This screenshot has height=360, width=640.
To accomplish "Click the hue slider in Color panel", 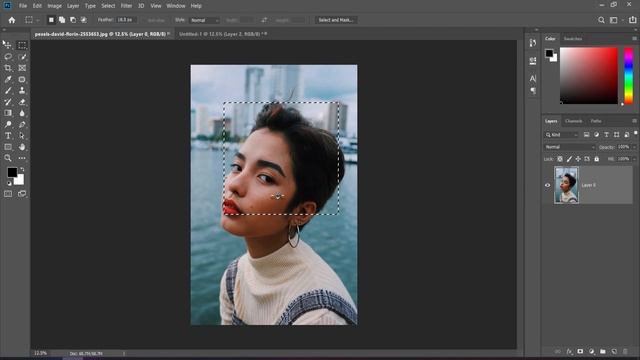I will coord(629,76).
